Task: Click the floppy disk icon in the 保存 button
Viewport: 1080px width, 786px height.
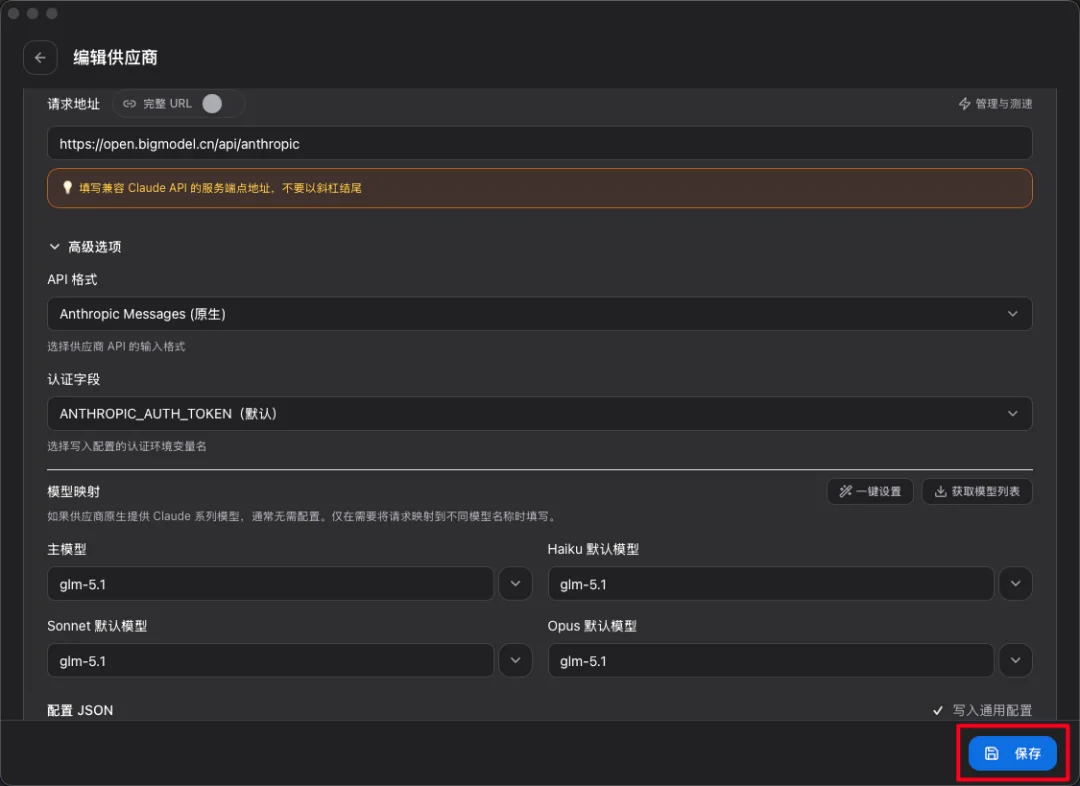Action: (989, 753)
